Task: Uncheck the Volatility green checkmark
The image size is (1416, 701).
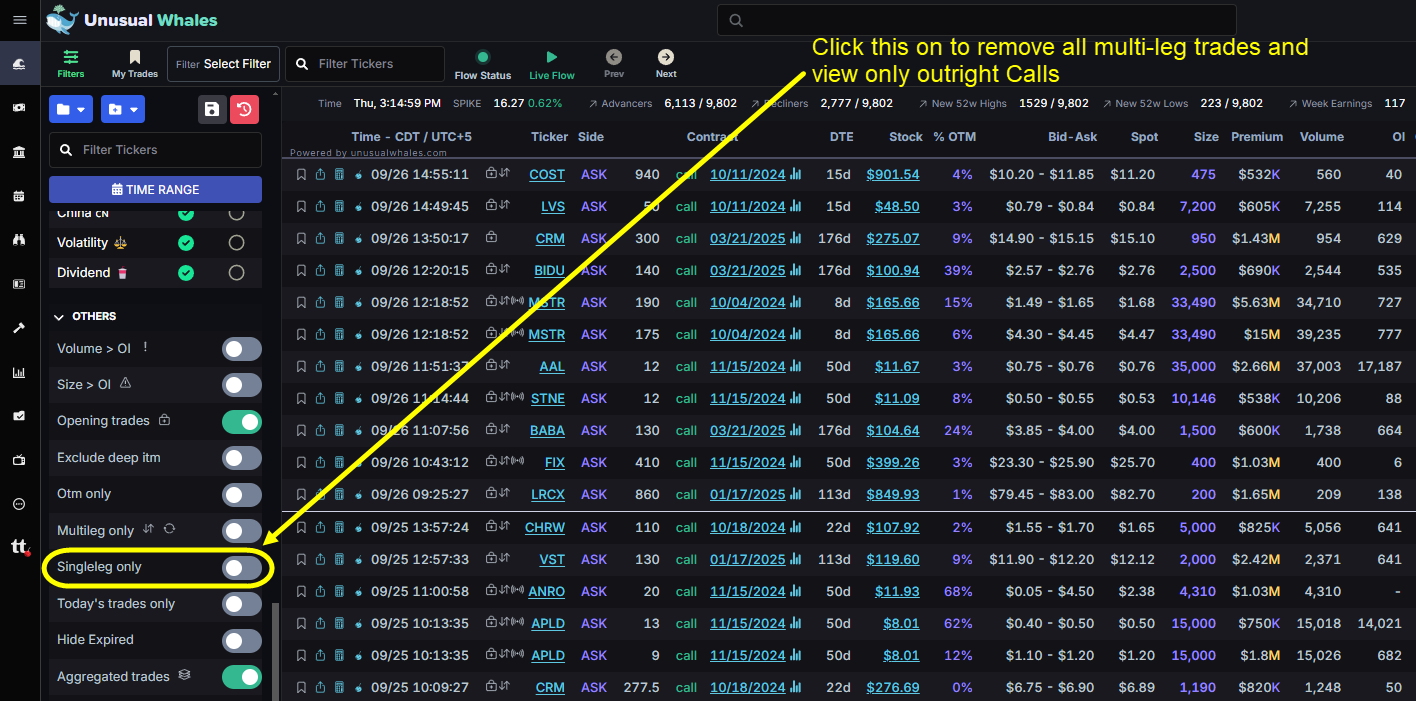Action: pos(185,242)
